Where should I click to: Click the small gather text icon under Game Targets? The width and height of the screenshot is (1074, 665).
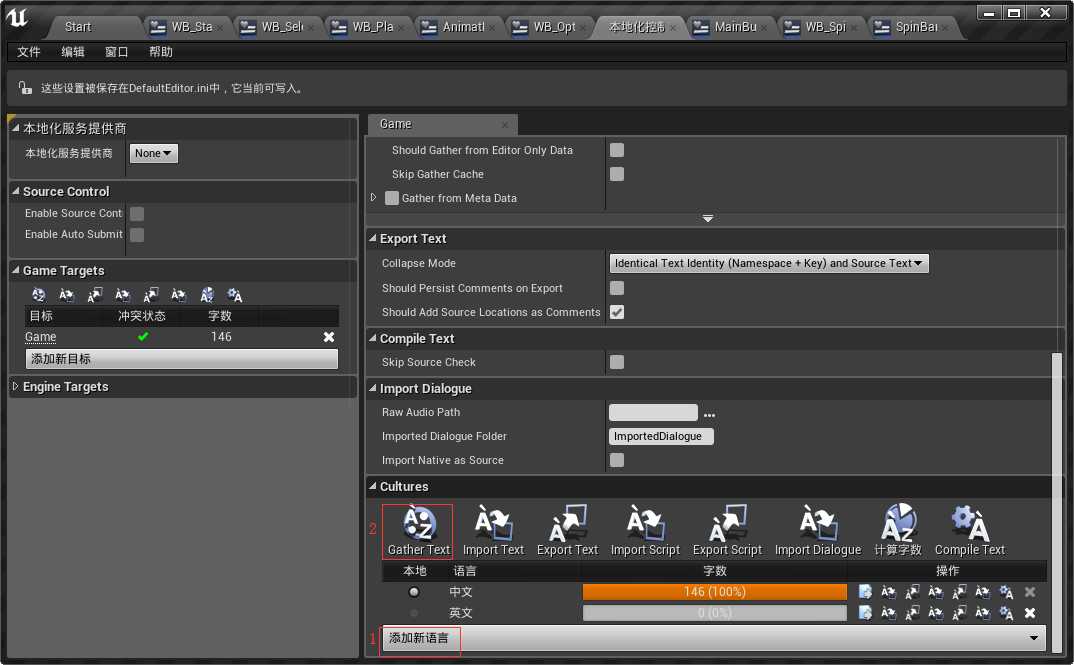[38, 294]
